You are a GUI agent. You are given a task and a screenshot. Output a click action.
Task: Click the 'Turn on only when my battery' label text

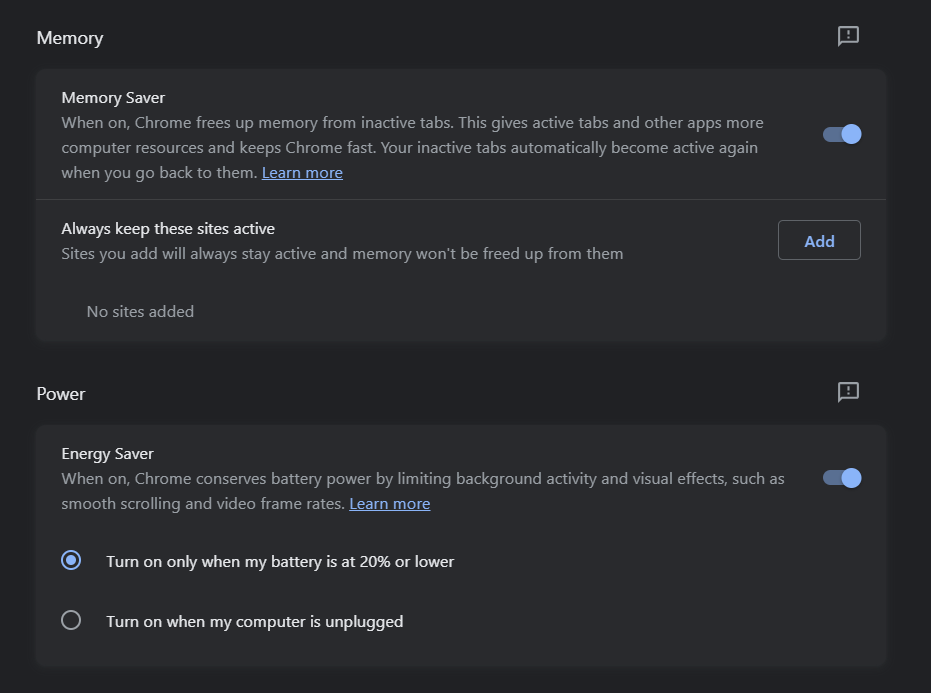click(x=280, y=562)
